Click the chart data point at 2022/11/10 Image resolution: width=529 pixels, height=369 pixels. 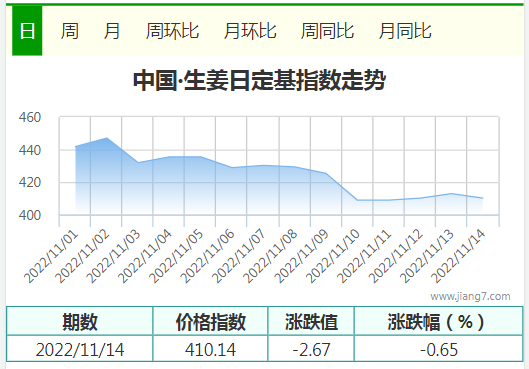(357, 200)
